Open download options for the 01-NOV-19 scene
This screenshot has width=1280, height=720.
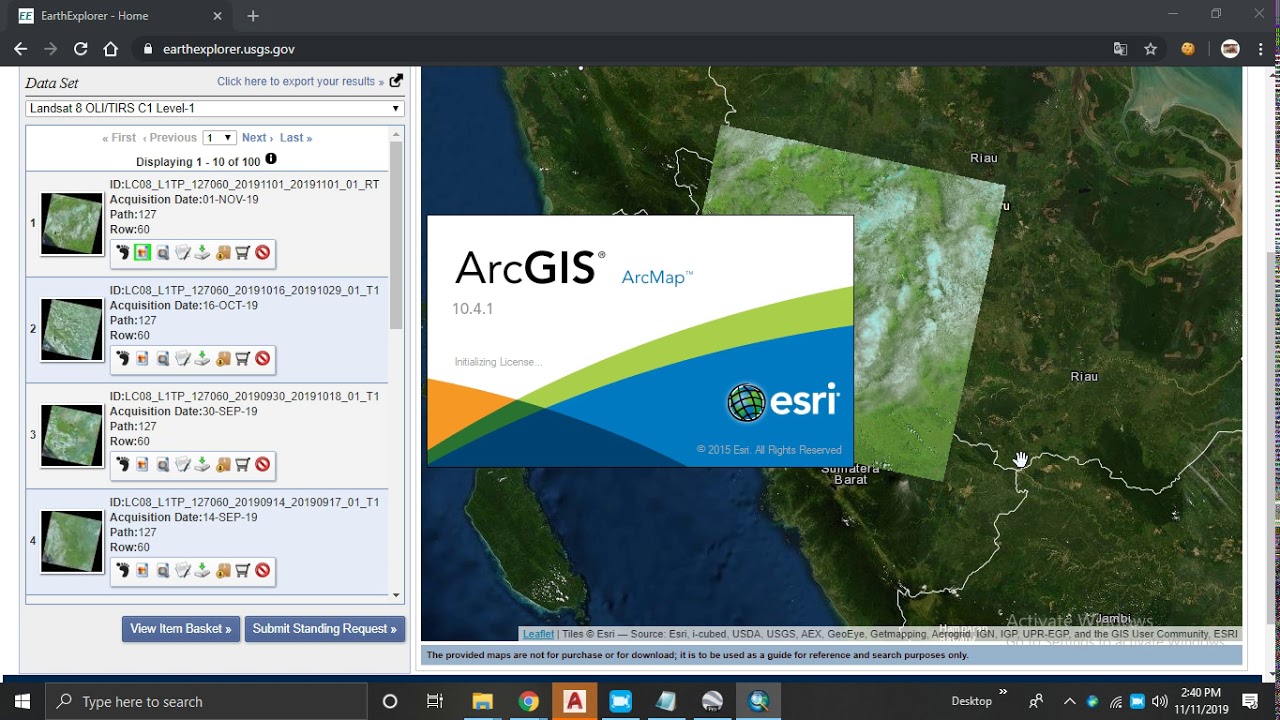tap(202, 253)
